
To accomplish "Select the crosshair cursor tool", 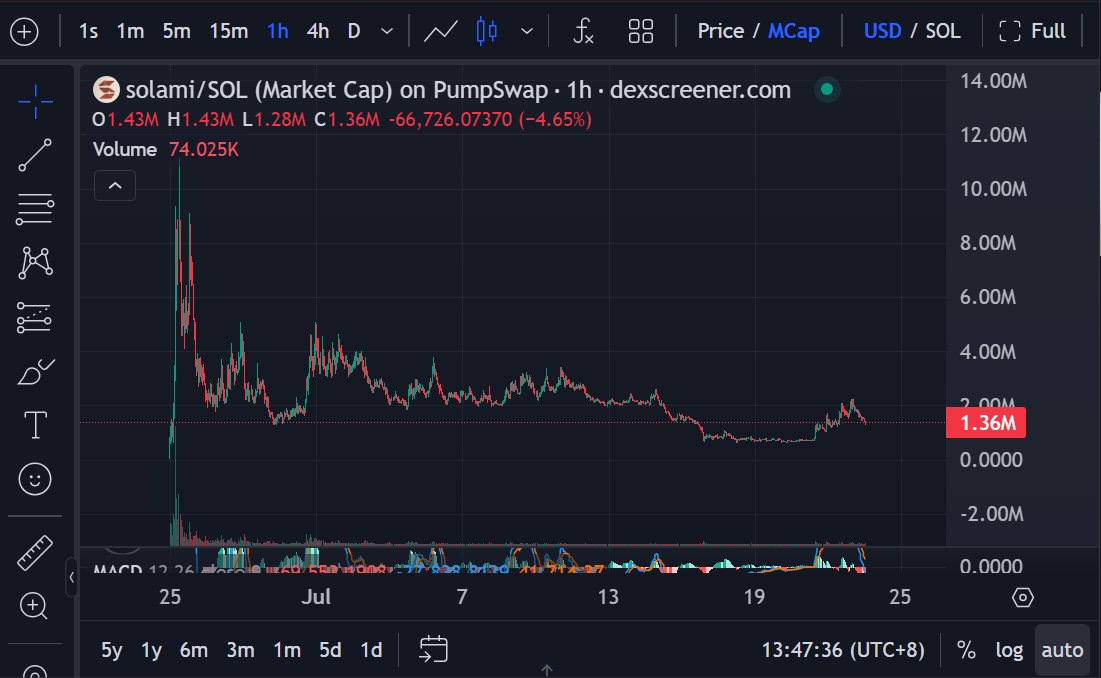I will (x=35, y=102).
